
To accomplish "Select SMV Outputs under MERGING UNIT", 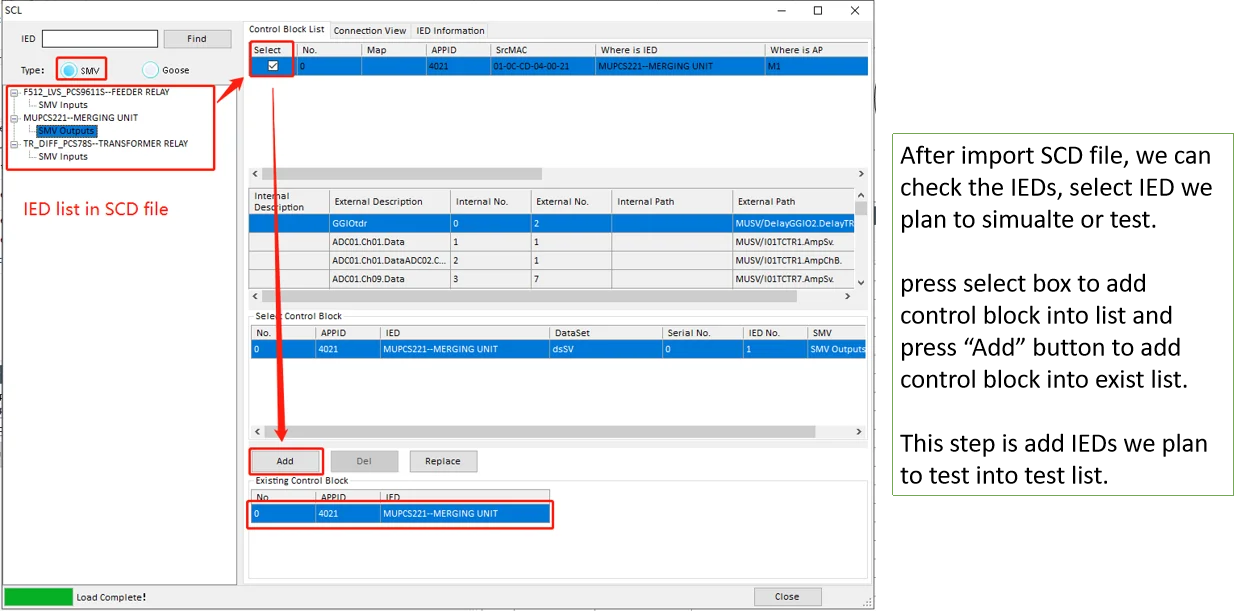I will (66, 131).
